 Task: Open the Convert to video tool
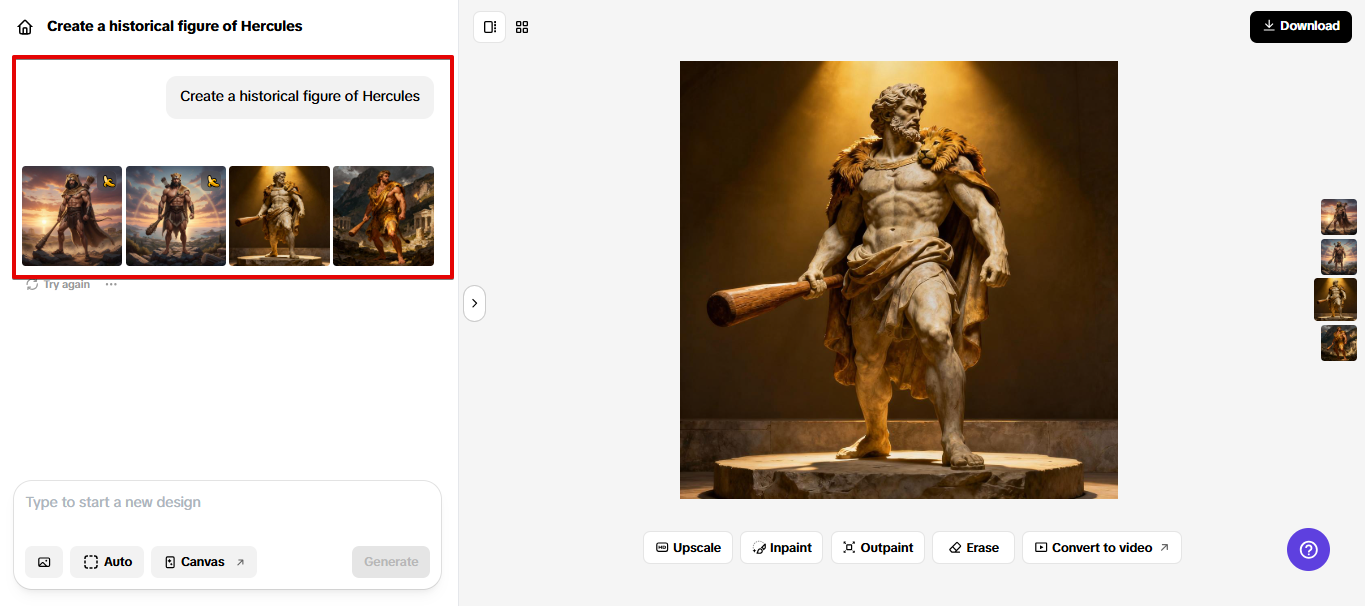click(x=1101, y=547)
